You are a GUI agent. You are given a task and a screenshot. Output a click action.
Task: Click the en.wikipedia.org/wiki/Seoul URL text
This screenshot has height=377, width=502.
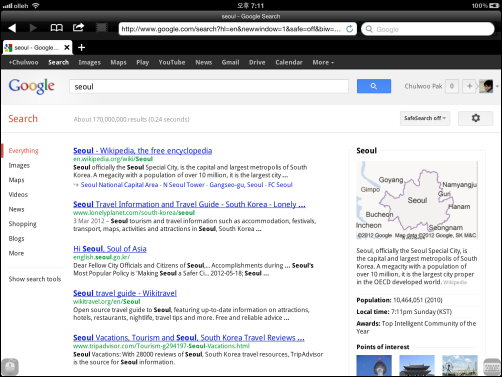pyautogui.click(x=113, y=159)
